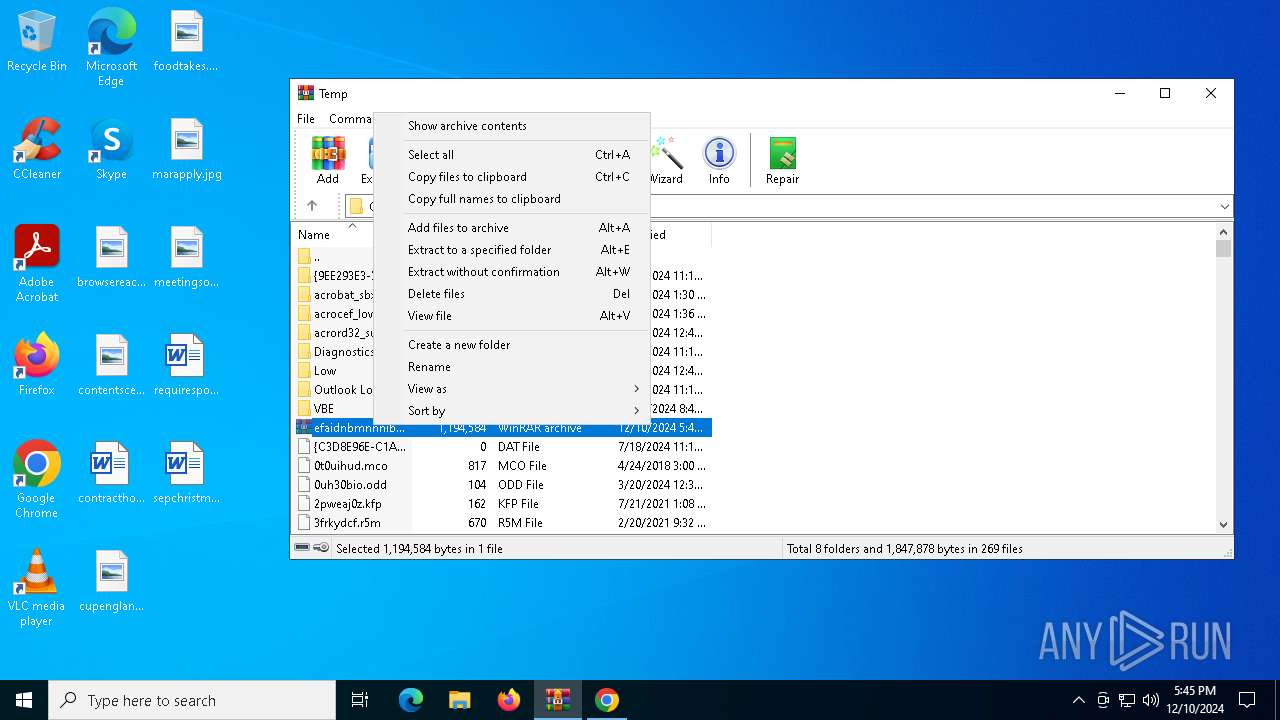Open Microsoft Edge desktop shortcut
1280x720 pixels.
click(x=111, y=47)
